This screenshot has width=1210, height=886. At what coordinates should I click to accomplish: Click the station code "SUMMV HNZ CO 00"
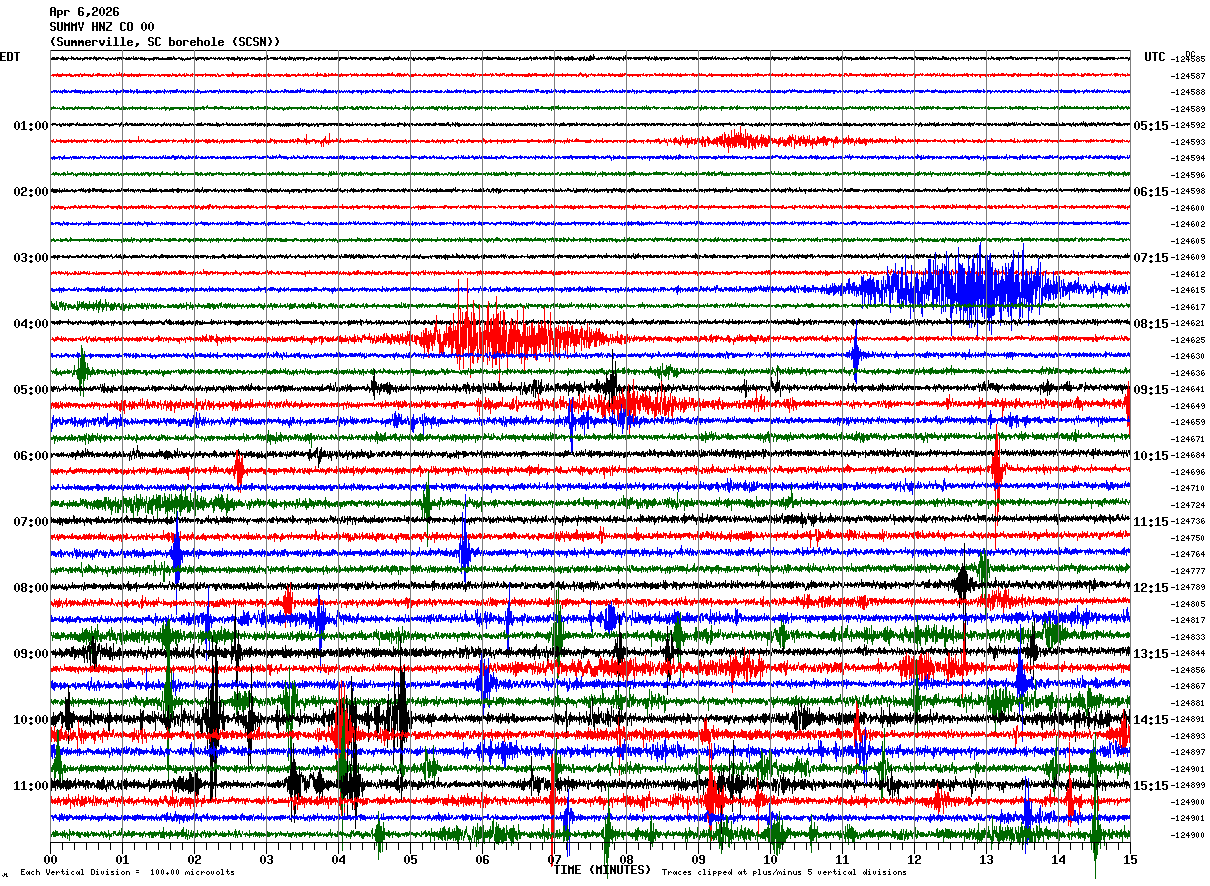tap(102, 27)
